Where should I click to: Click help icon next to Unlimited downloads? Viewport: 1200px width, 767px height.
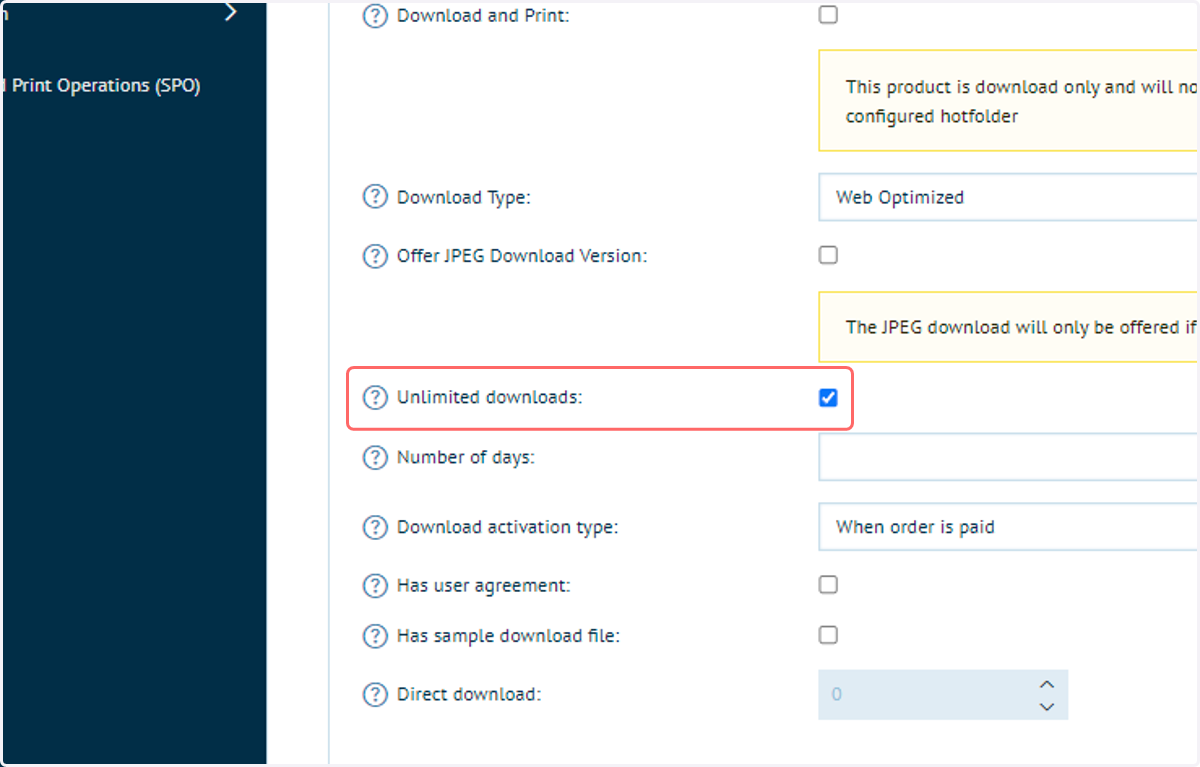(374, 398)
